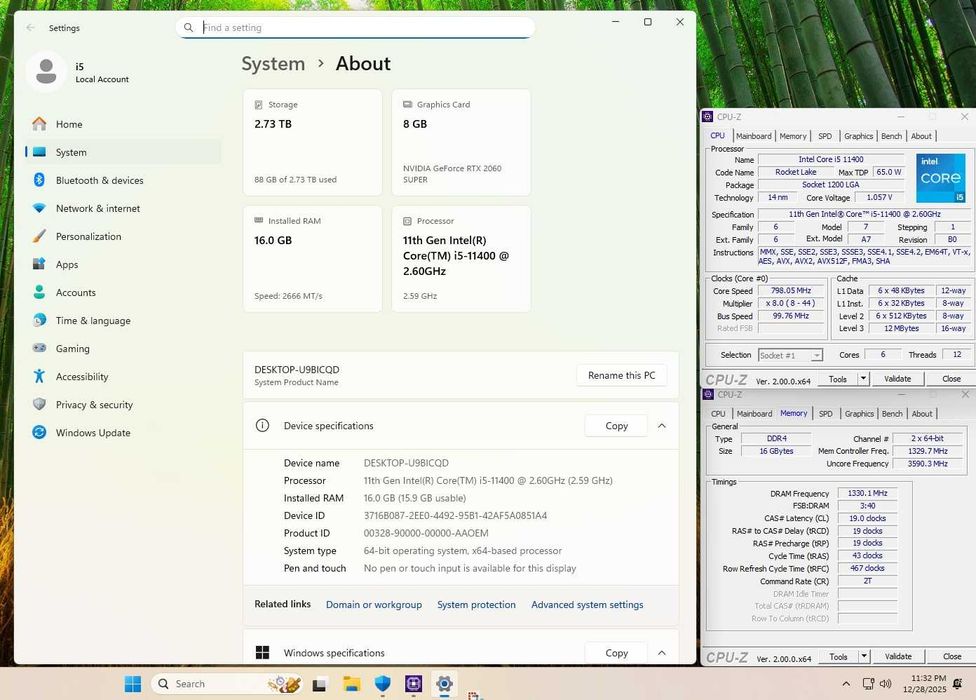Open Tools dropdown arrow in lower CPU-Z
976x700 pixels.
point(864,656)
